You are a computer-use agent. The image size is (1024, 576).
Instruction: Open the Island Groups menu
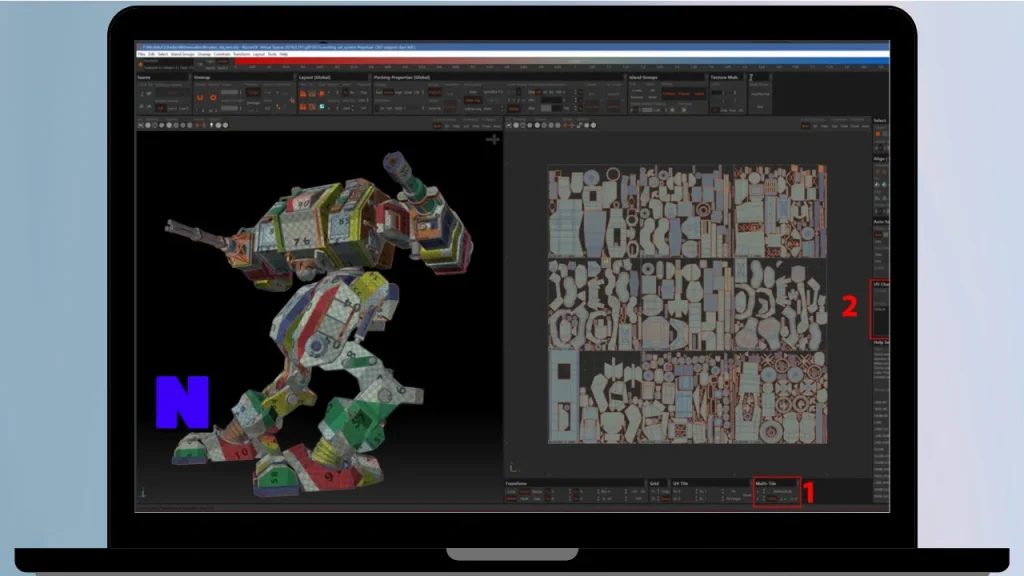183,54
